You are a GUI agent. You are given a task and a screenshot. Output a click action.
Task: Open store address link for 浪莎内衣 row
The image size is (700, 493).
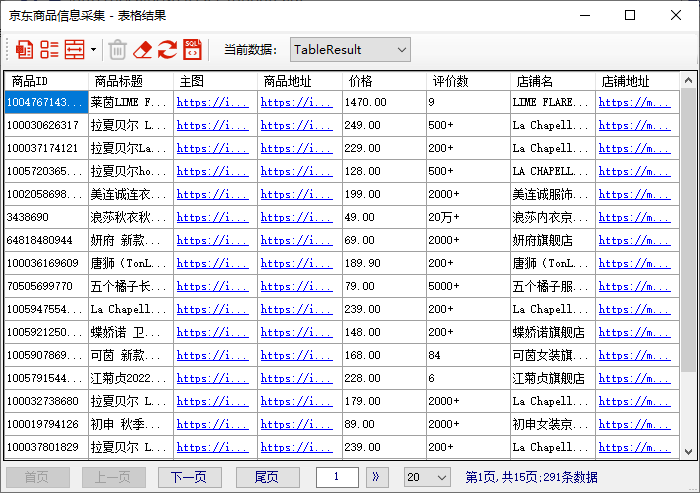(x=634, y=217)
